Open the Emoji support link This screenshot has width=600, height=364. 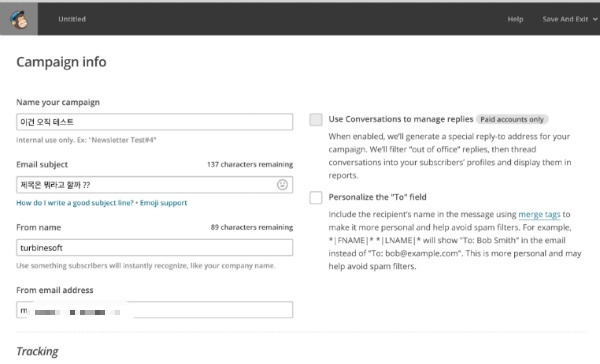[163, 203]
